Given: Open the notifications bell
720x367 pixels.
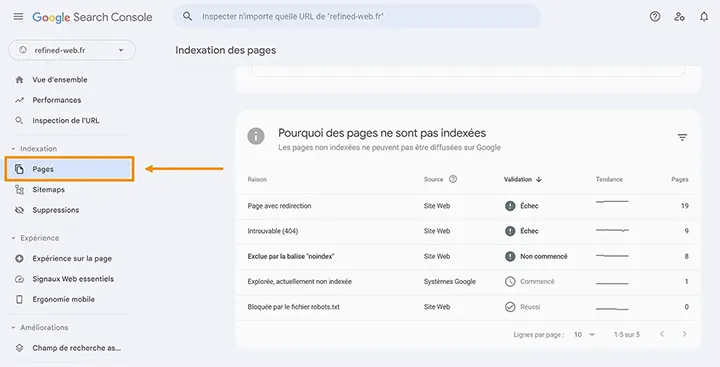Looking at the screenshot, I should 704,17.
